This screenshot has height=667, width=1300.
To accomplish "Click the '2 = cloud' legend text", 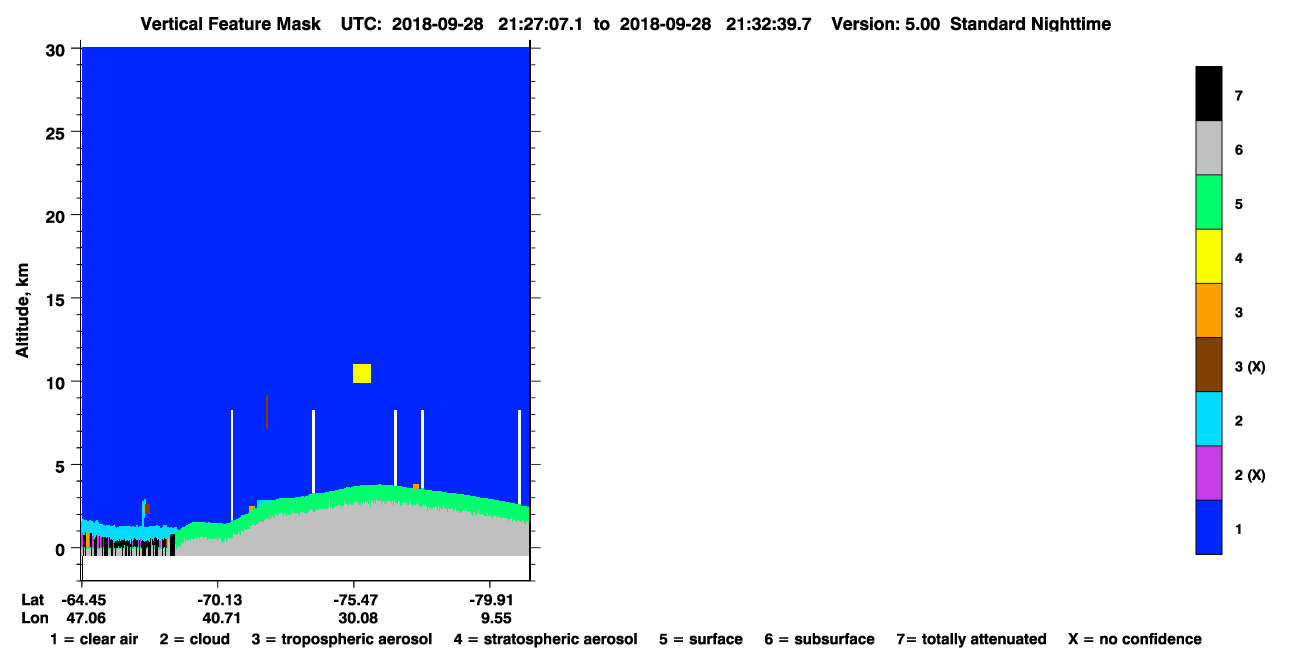I will pos(194,639).
